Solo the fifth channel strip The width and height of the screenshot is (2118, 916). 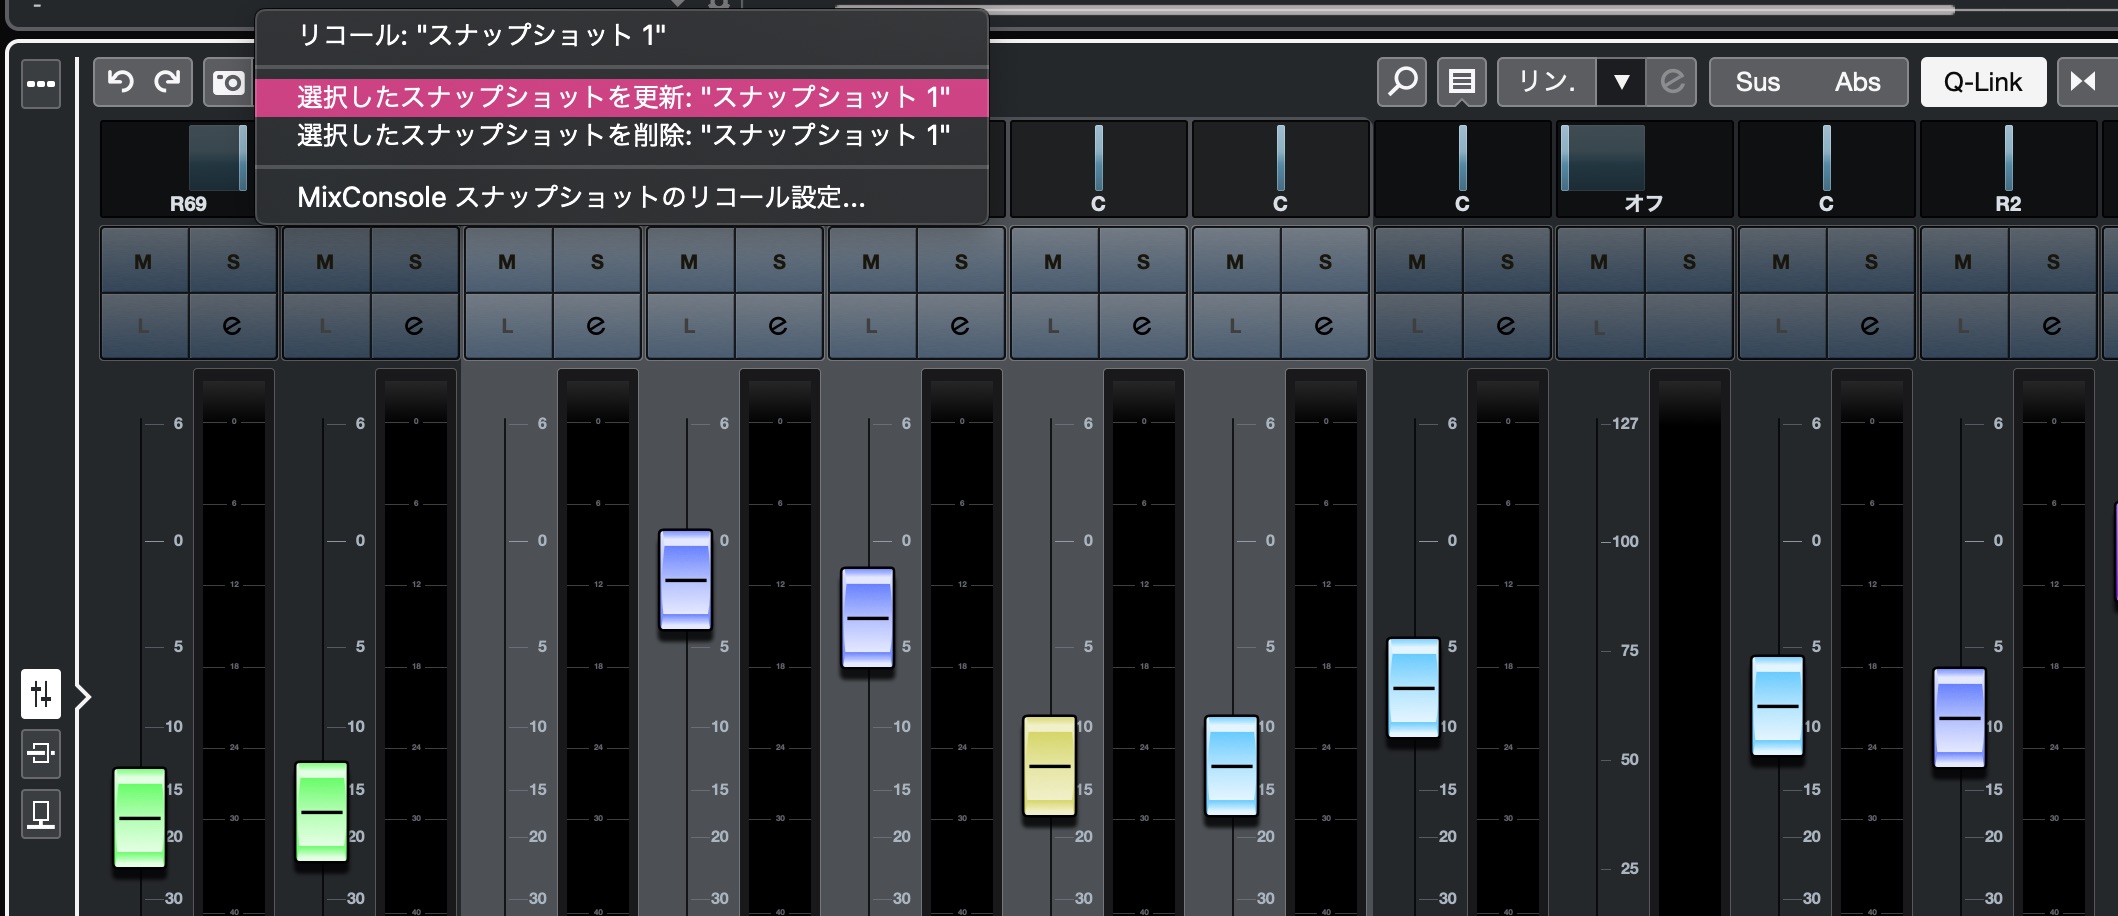pos(961,261)
